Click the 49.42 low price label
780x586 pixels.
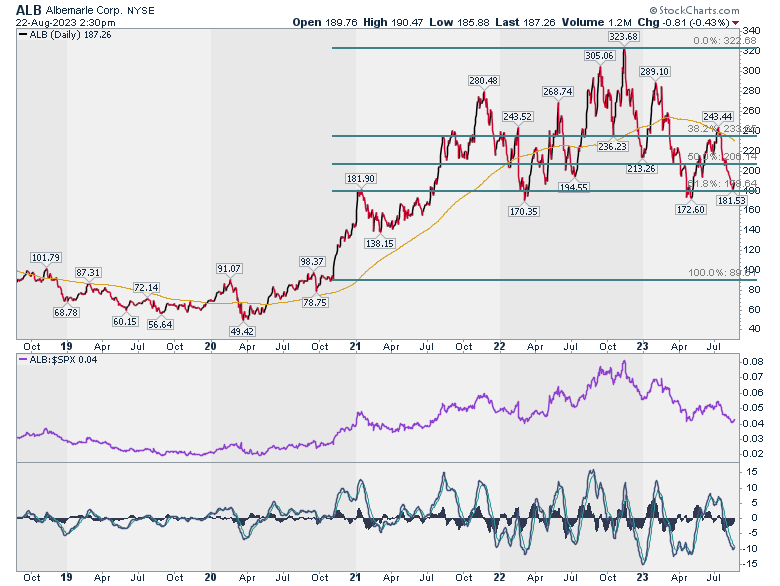242,331
